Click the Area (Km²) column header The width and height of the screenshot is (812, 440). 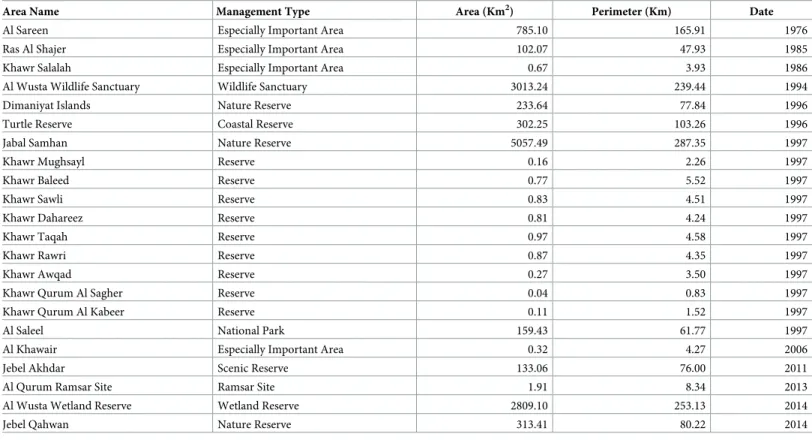[x=485, y=11]
